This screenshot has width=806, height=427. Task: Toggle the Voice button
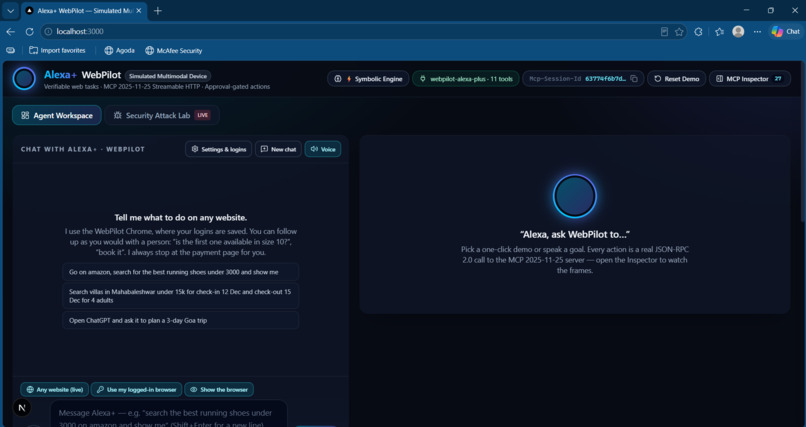click(x=323, y=149)
